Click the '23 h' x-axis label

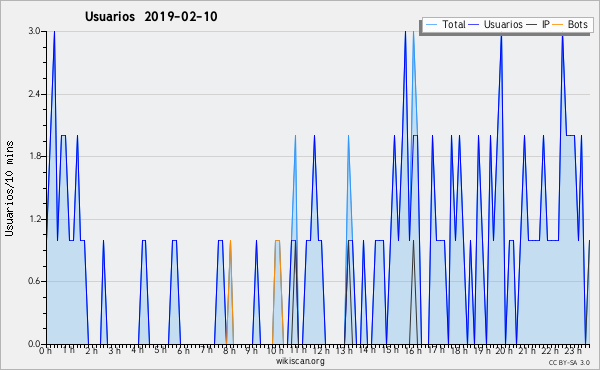[x=573, y=350]
